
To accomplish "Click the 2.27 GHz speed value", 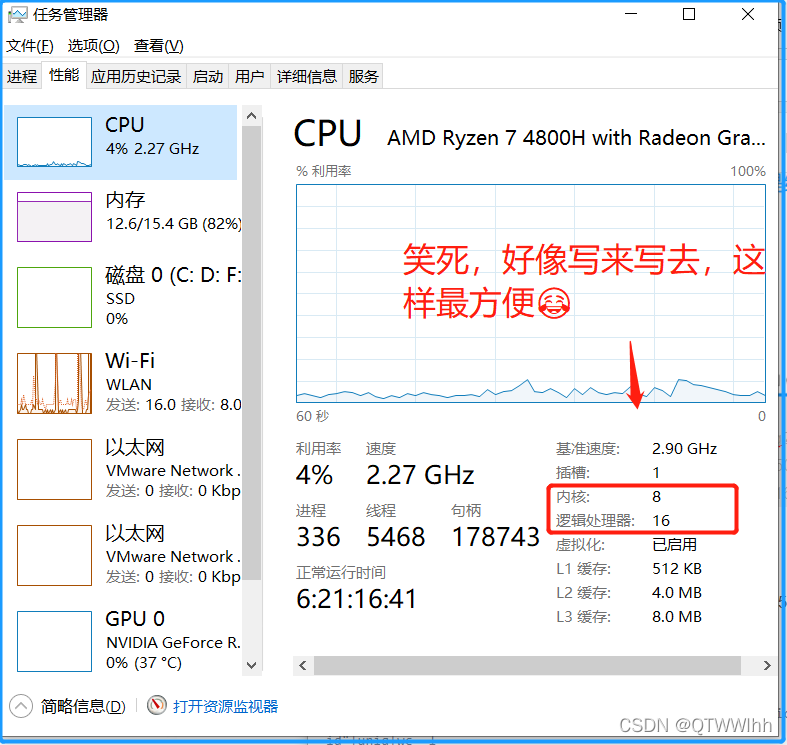I will pyautogui.click(x=420, y=474).
